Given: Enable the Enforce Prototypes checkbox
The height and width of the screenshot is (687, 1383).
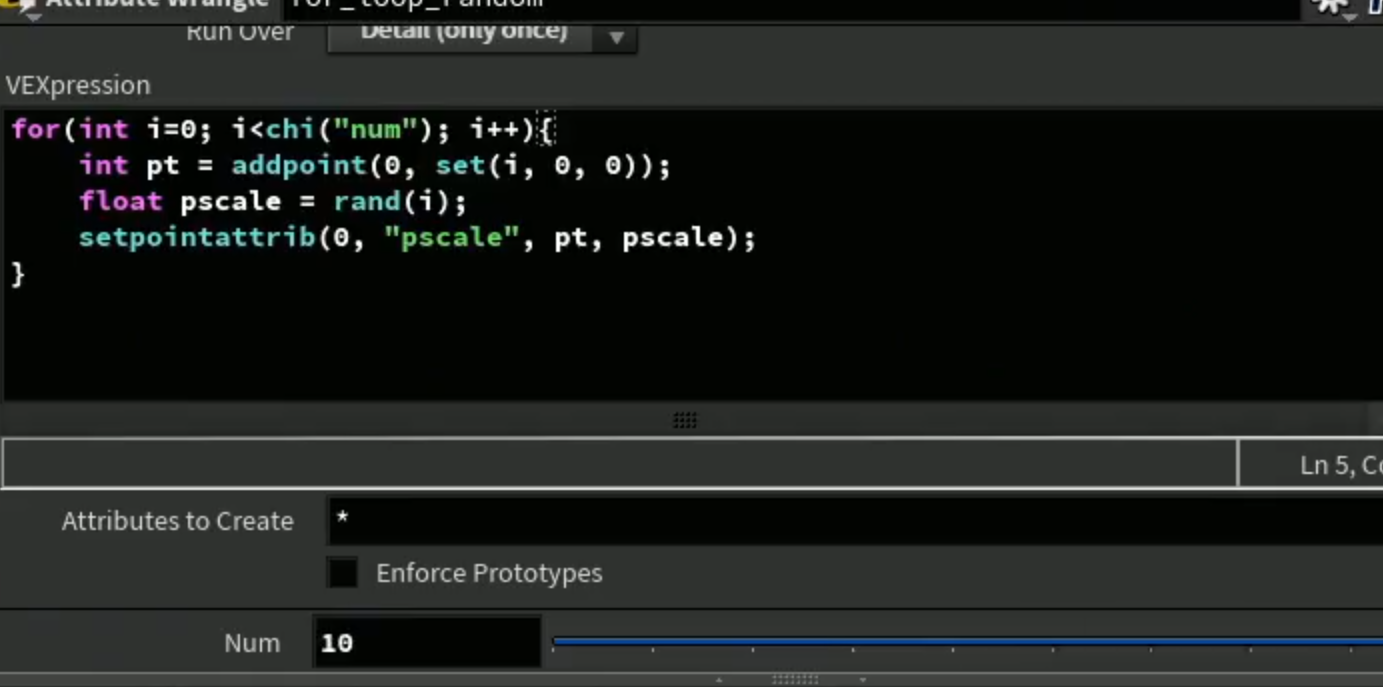Looking at the screenshot, I should [x=342, y=573].
